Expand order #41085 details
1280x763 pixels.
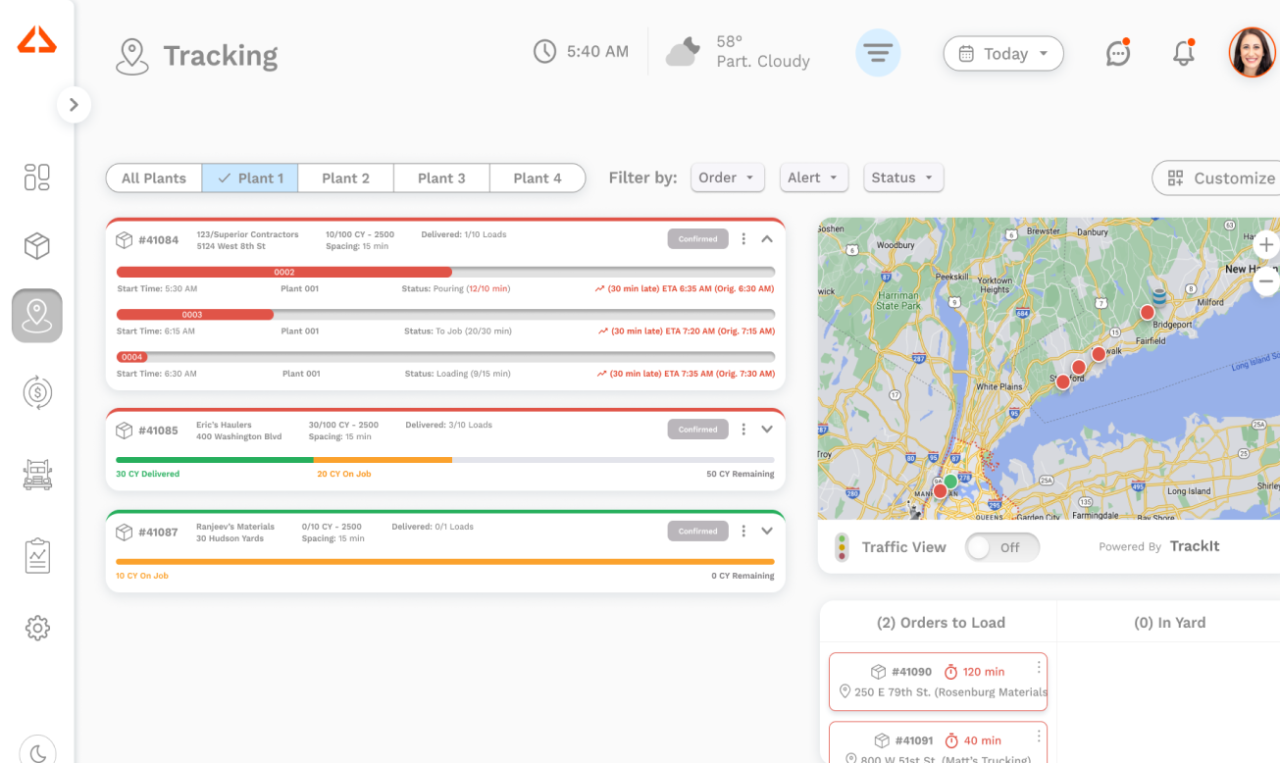[x=767, y=429]
